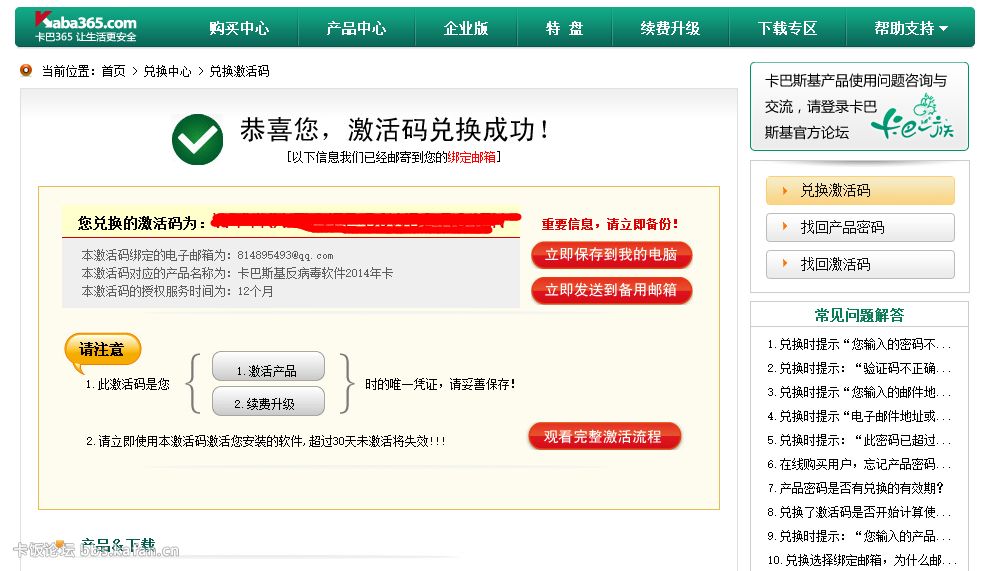Open FAQ 1 about 您输入的密码不
Viewport: 991px width, 571px height.
tap(859, 345)
